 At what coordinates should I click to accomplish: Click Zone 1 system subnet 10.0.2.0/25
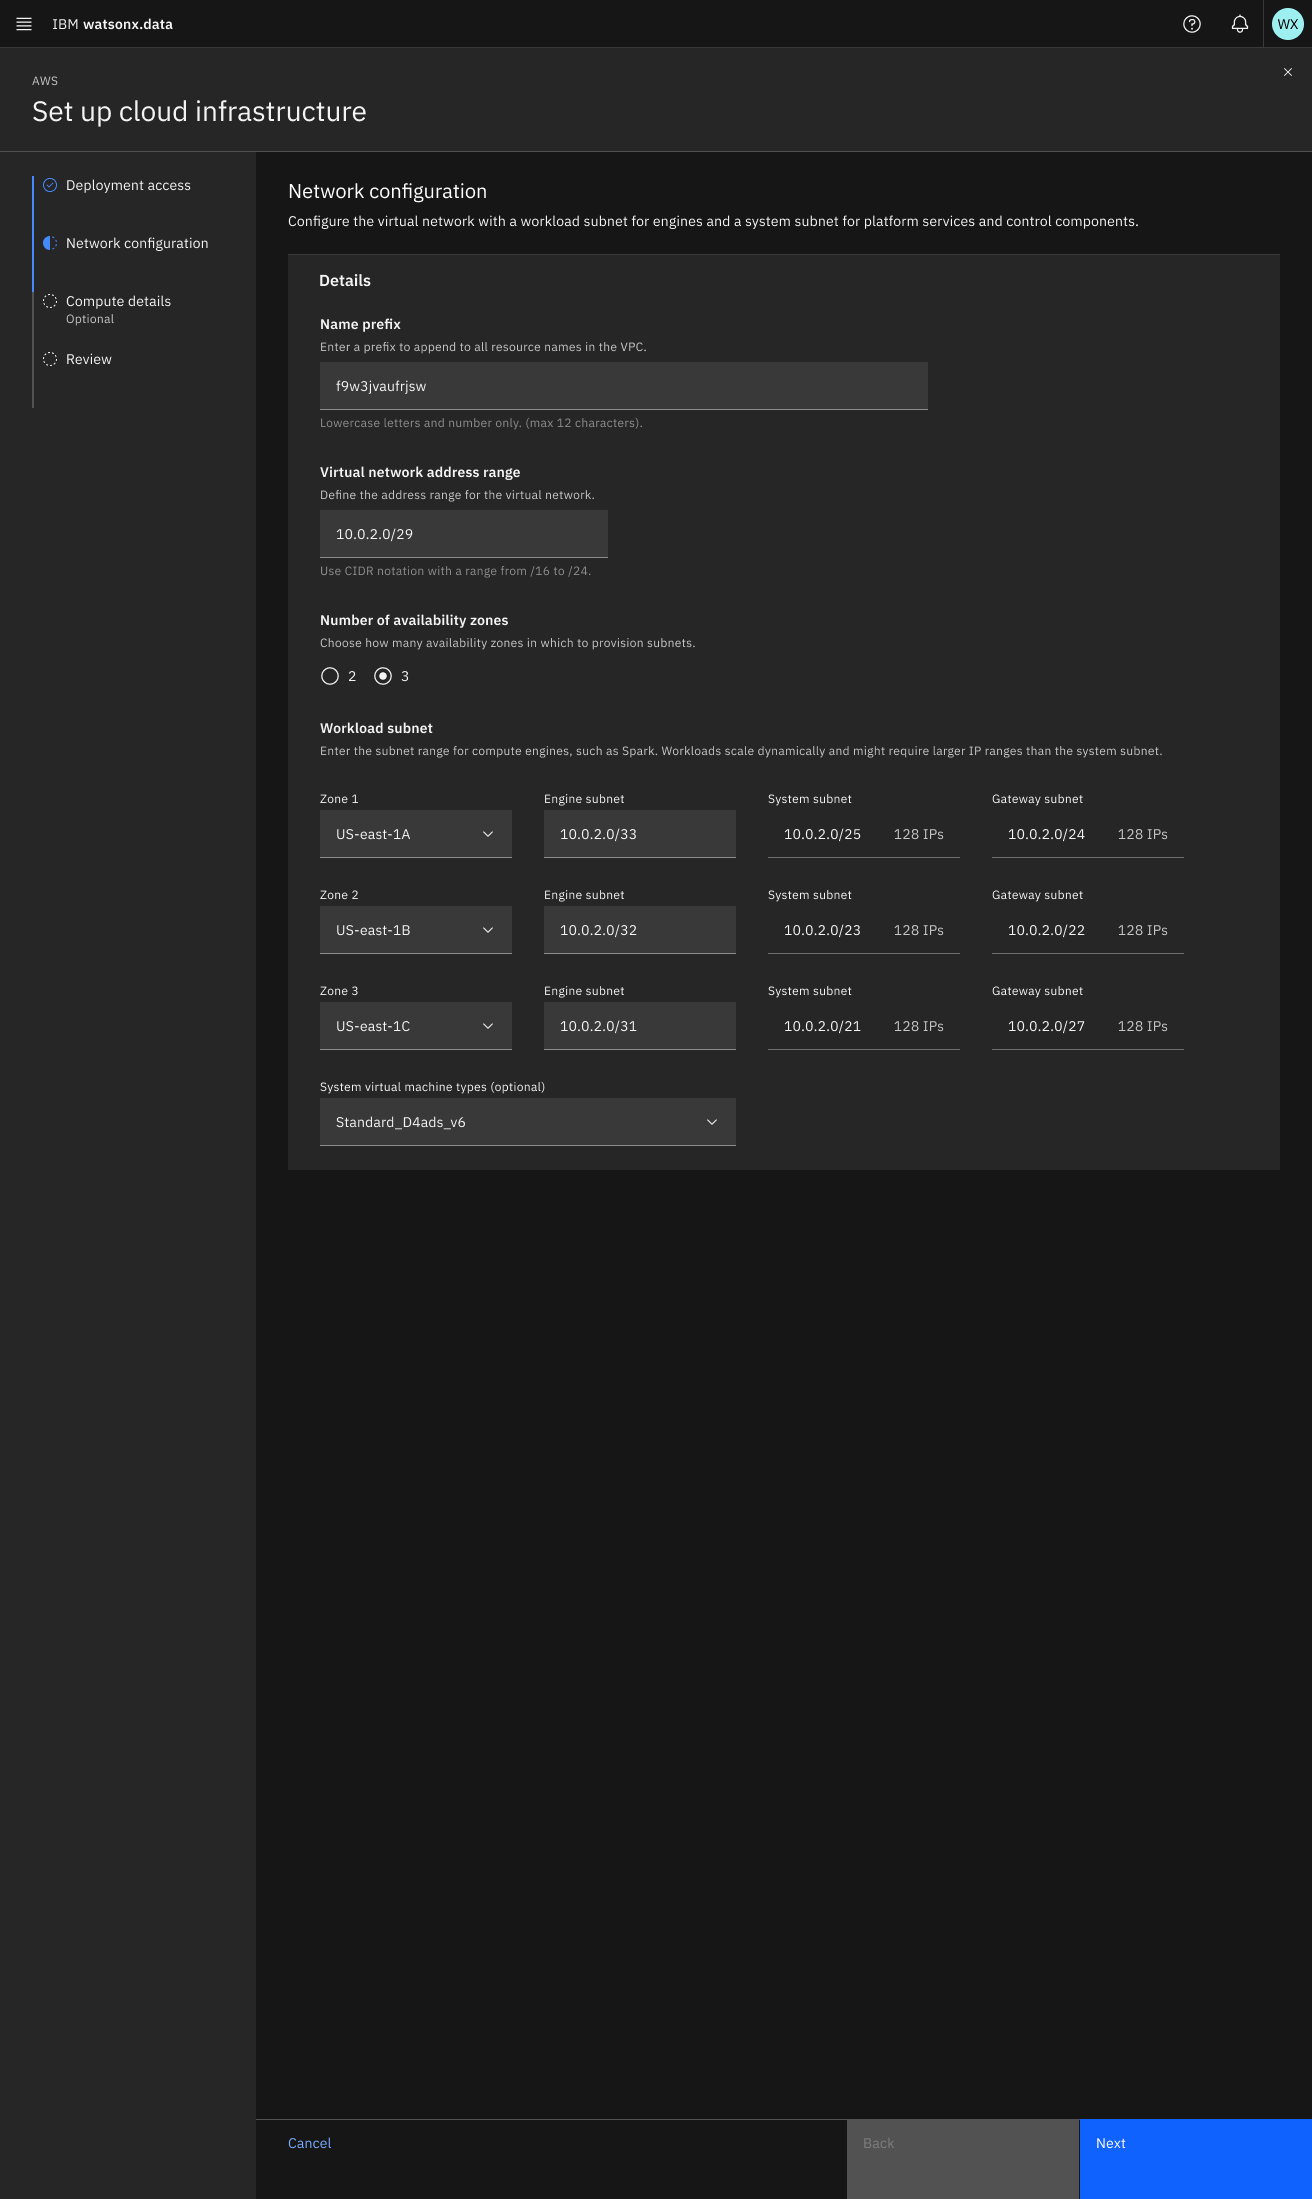pos(864,834)
